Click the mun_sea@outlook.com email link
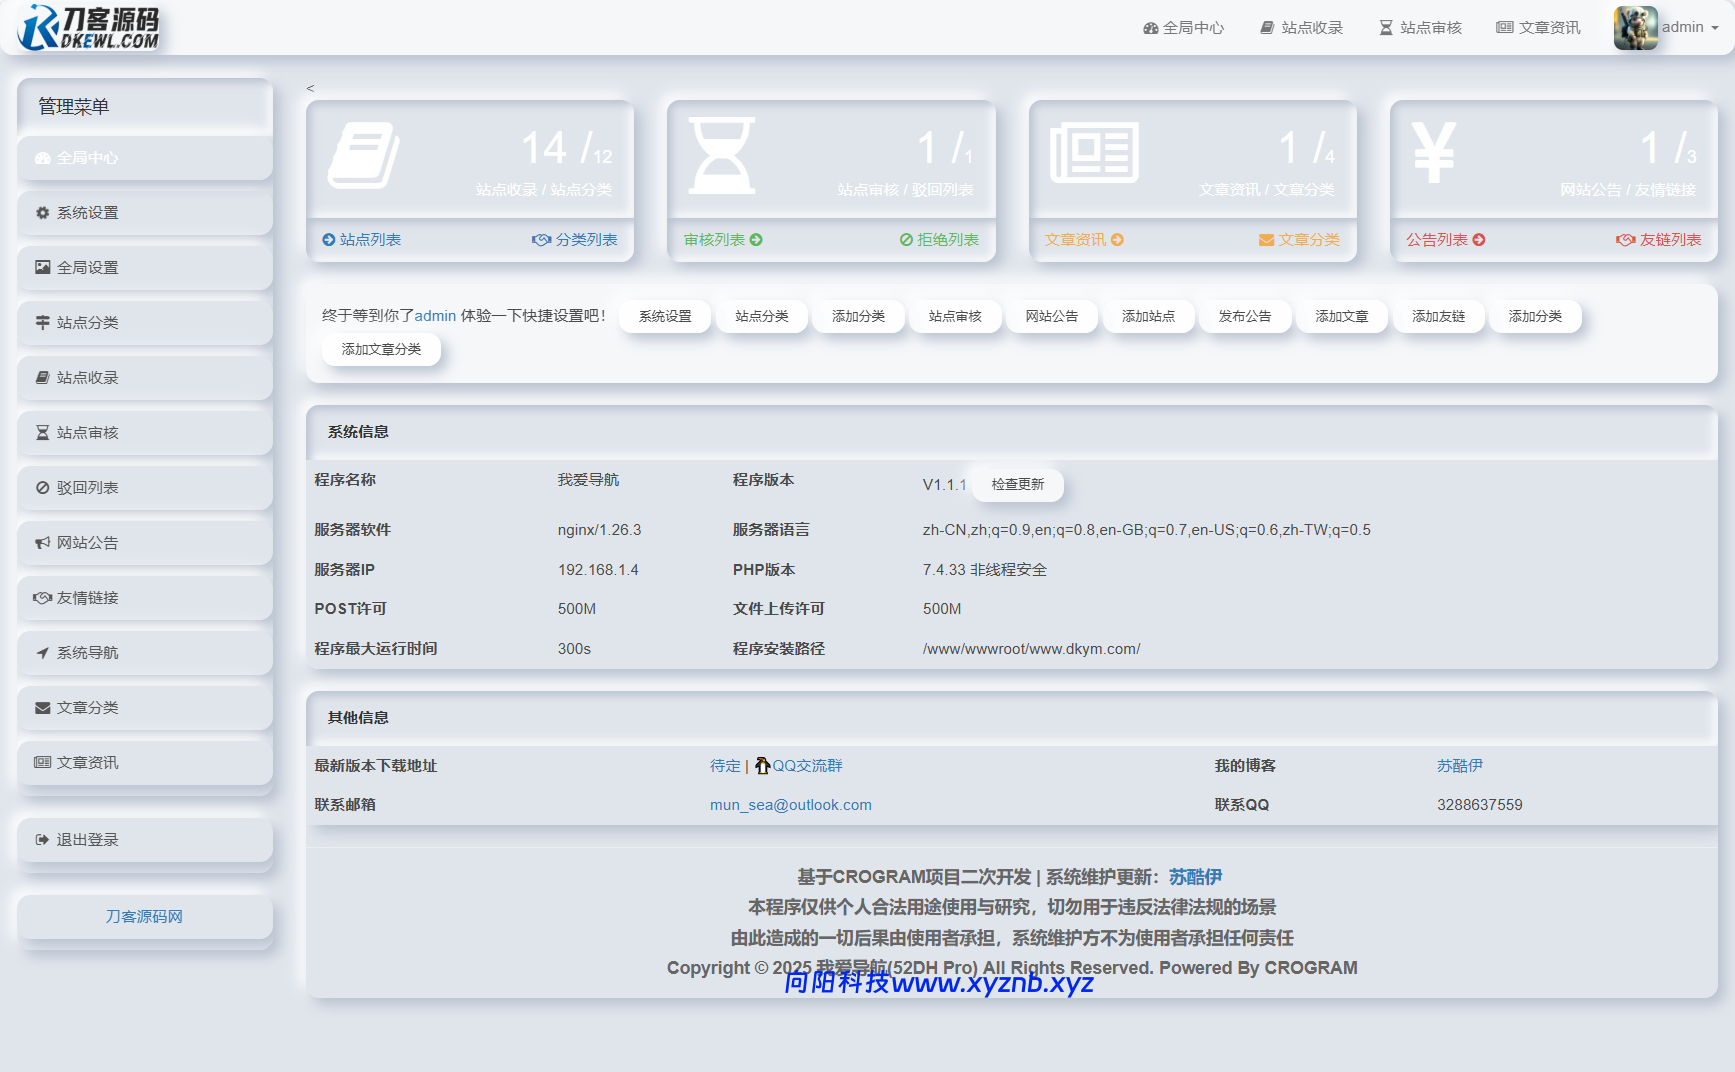This screenshot has width=1735, height=1072. (x=790, y=805)
